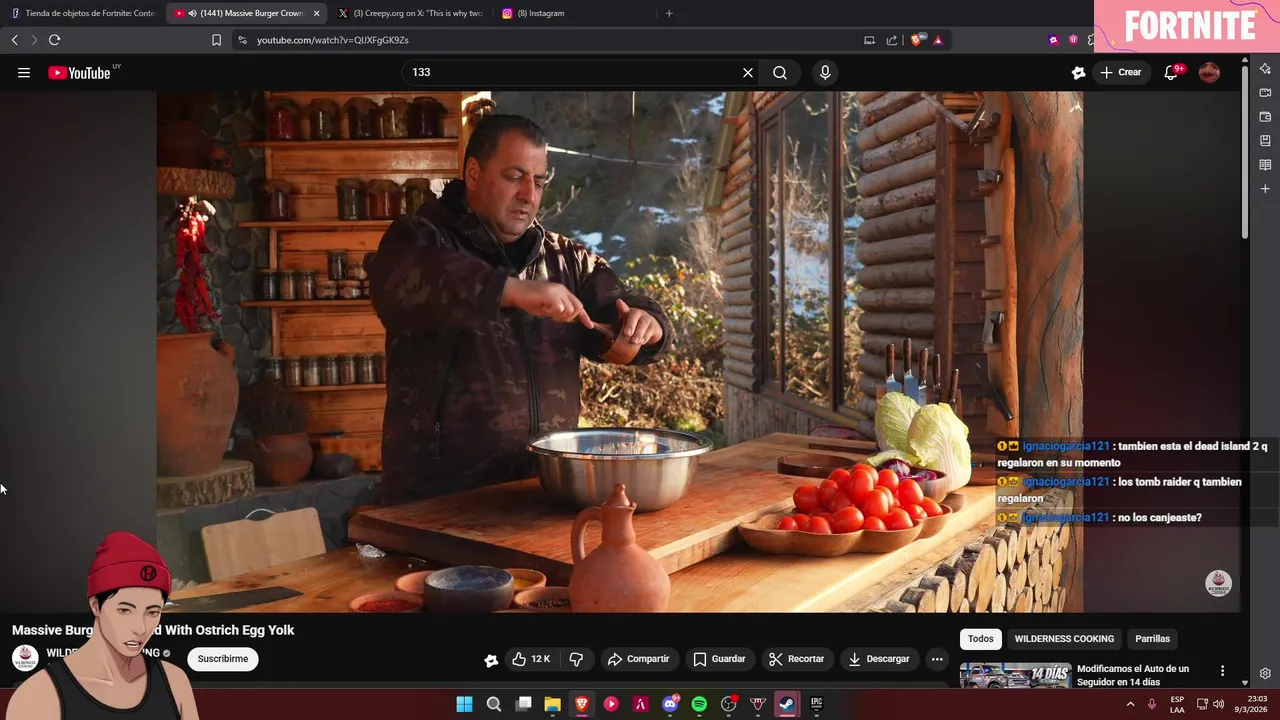Go to the YouTube home logo
The image size is (1280, 720).
(79, 72)
